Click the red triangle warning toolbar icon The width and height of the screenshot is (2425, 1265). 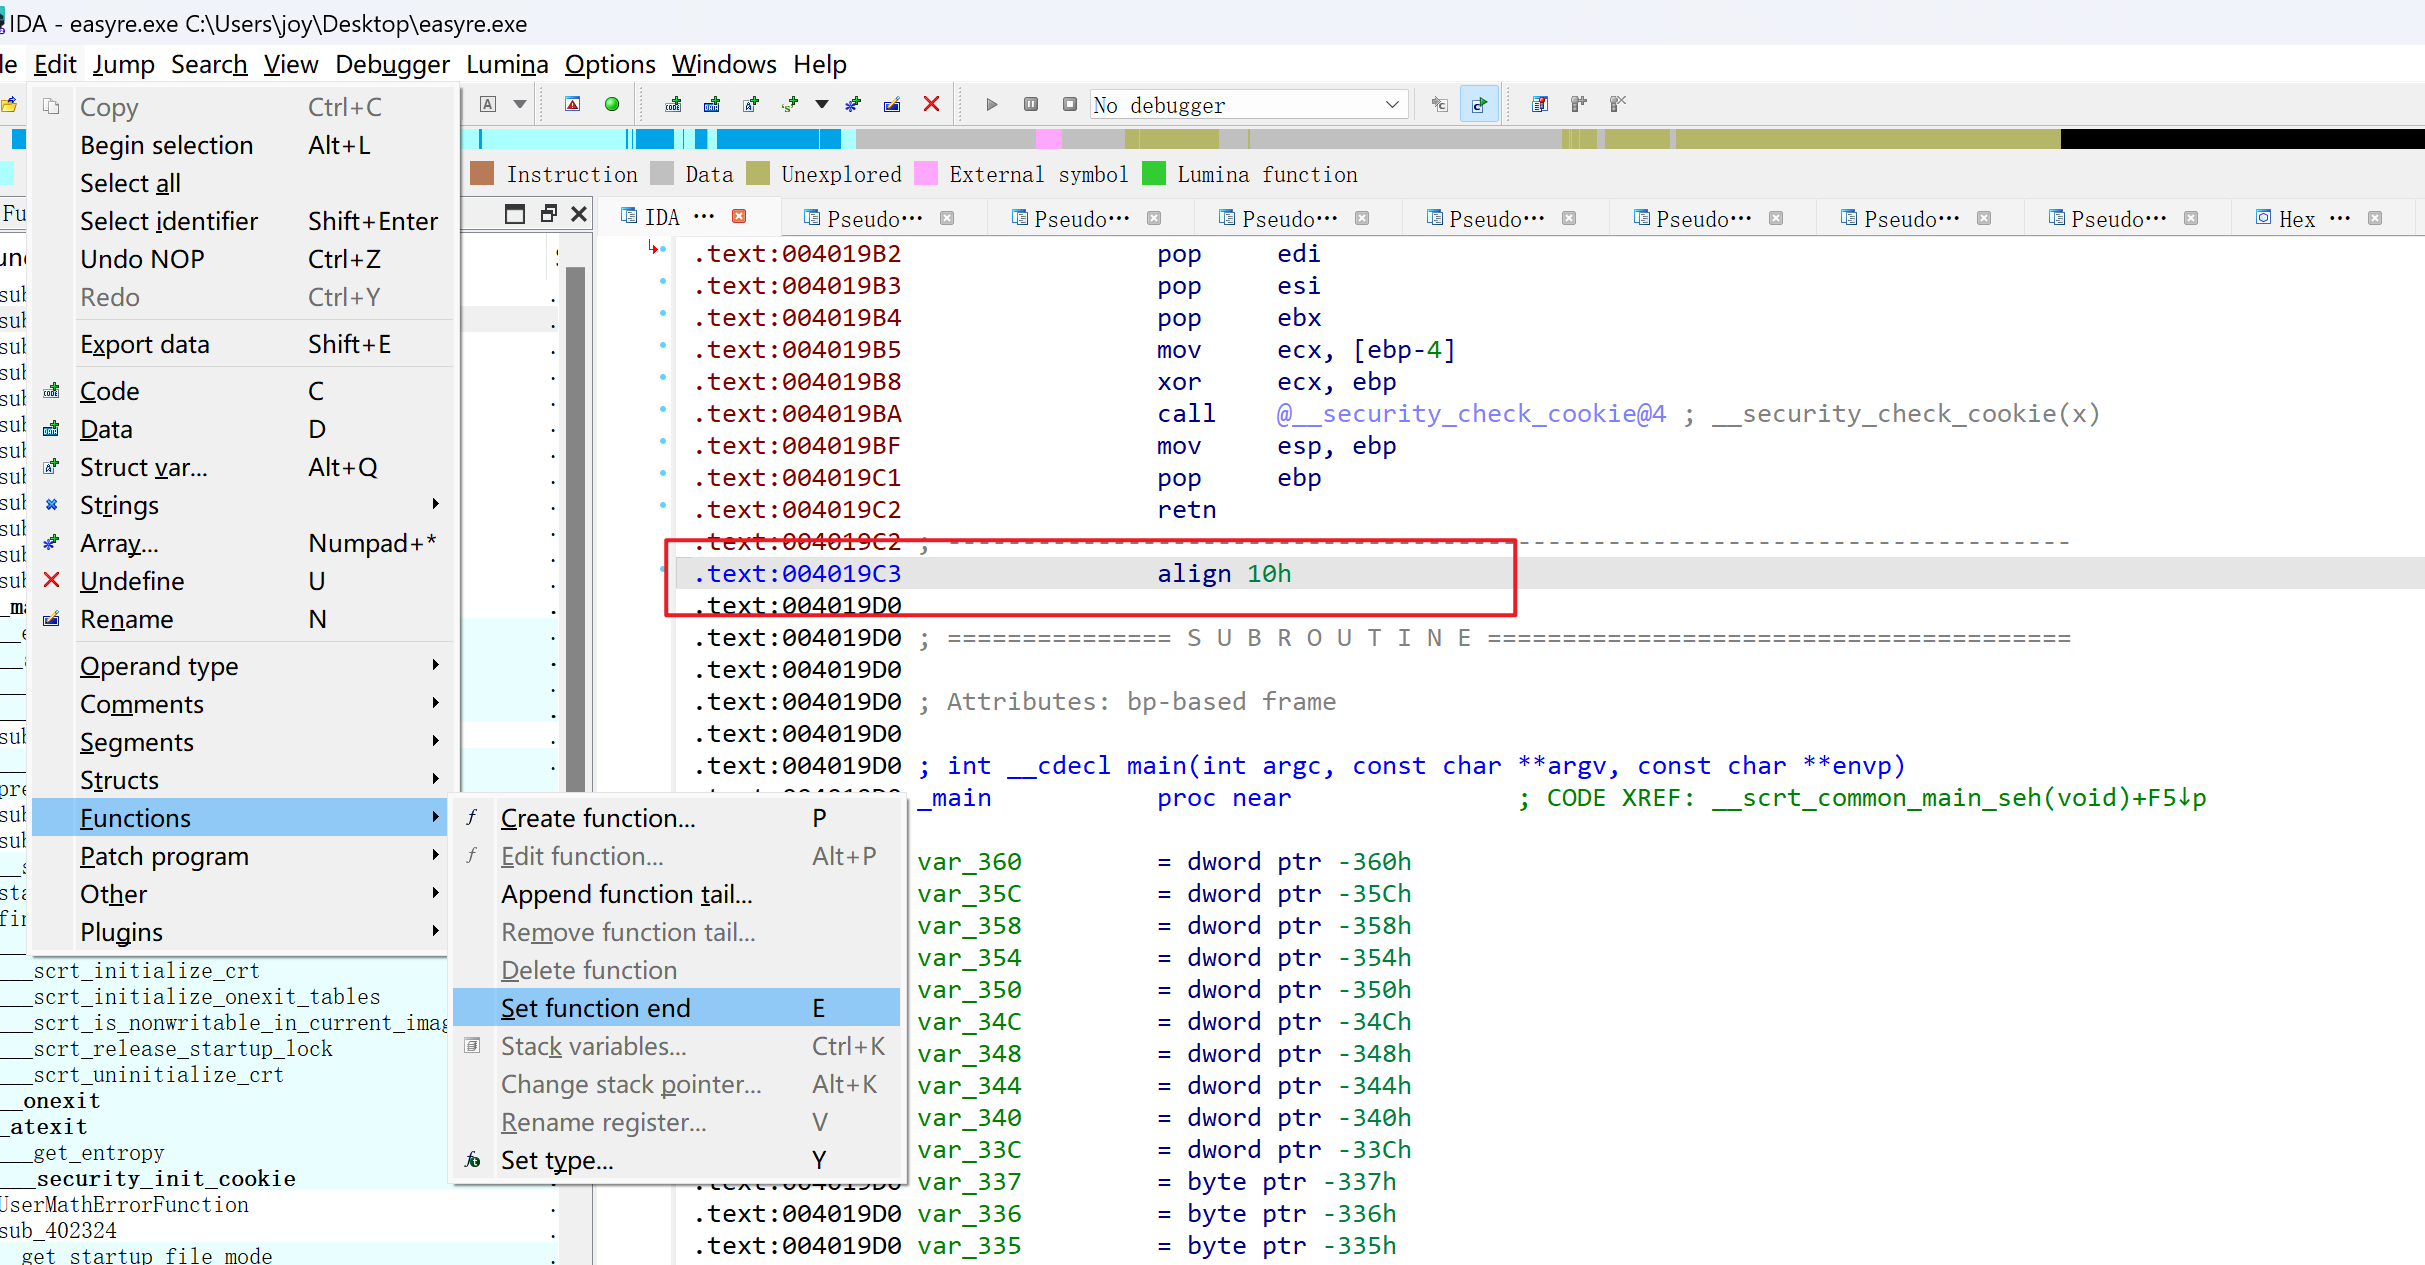click(573, 104)
